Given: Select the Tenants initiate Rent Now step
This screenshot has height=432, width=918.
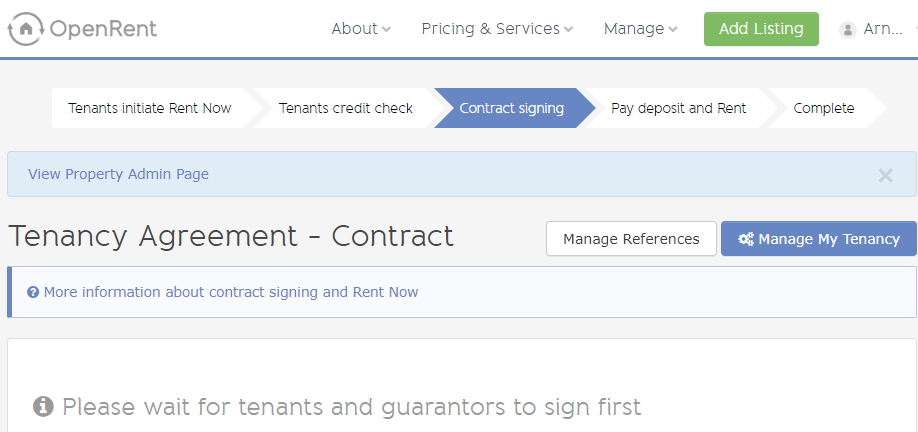Looking at the screenshot, I should 150,108.
